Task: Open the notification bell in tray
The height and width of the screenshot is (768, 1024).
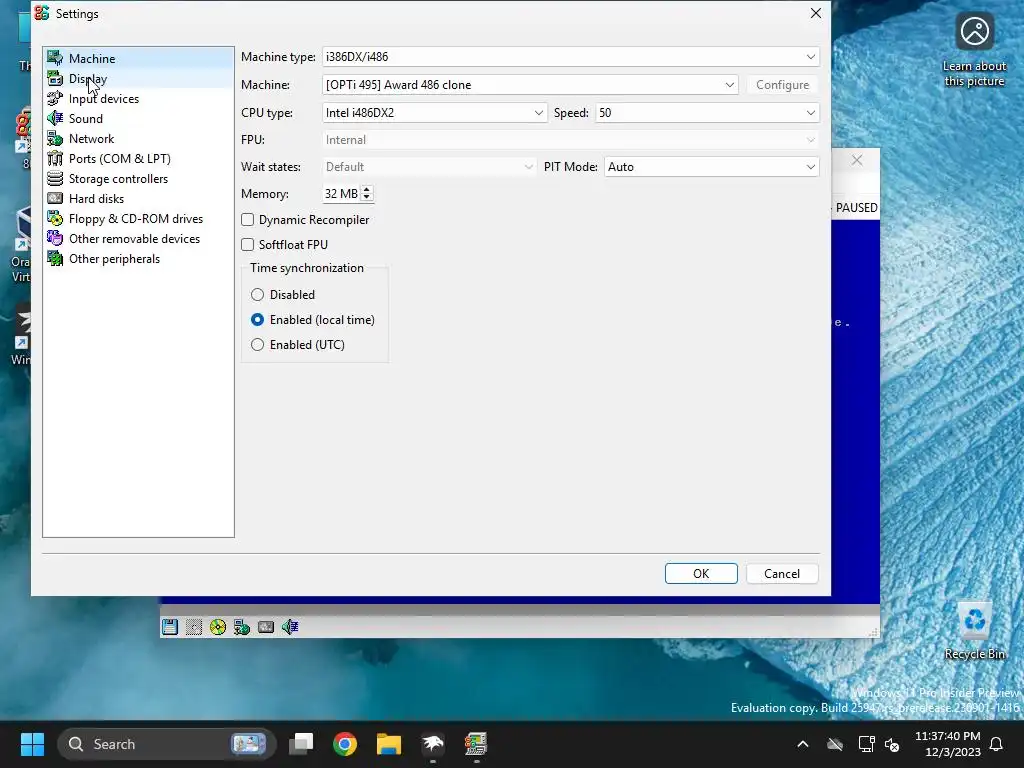Action: 997,744
